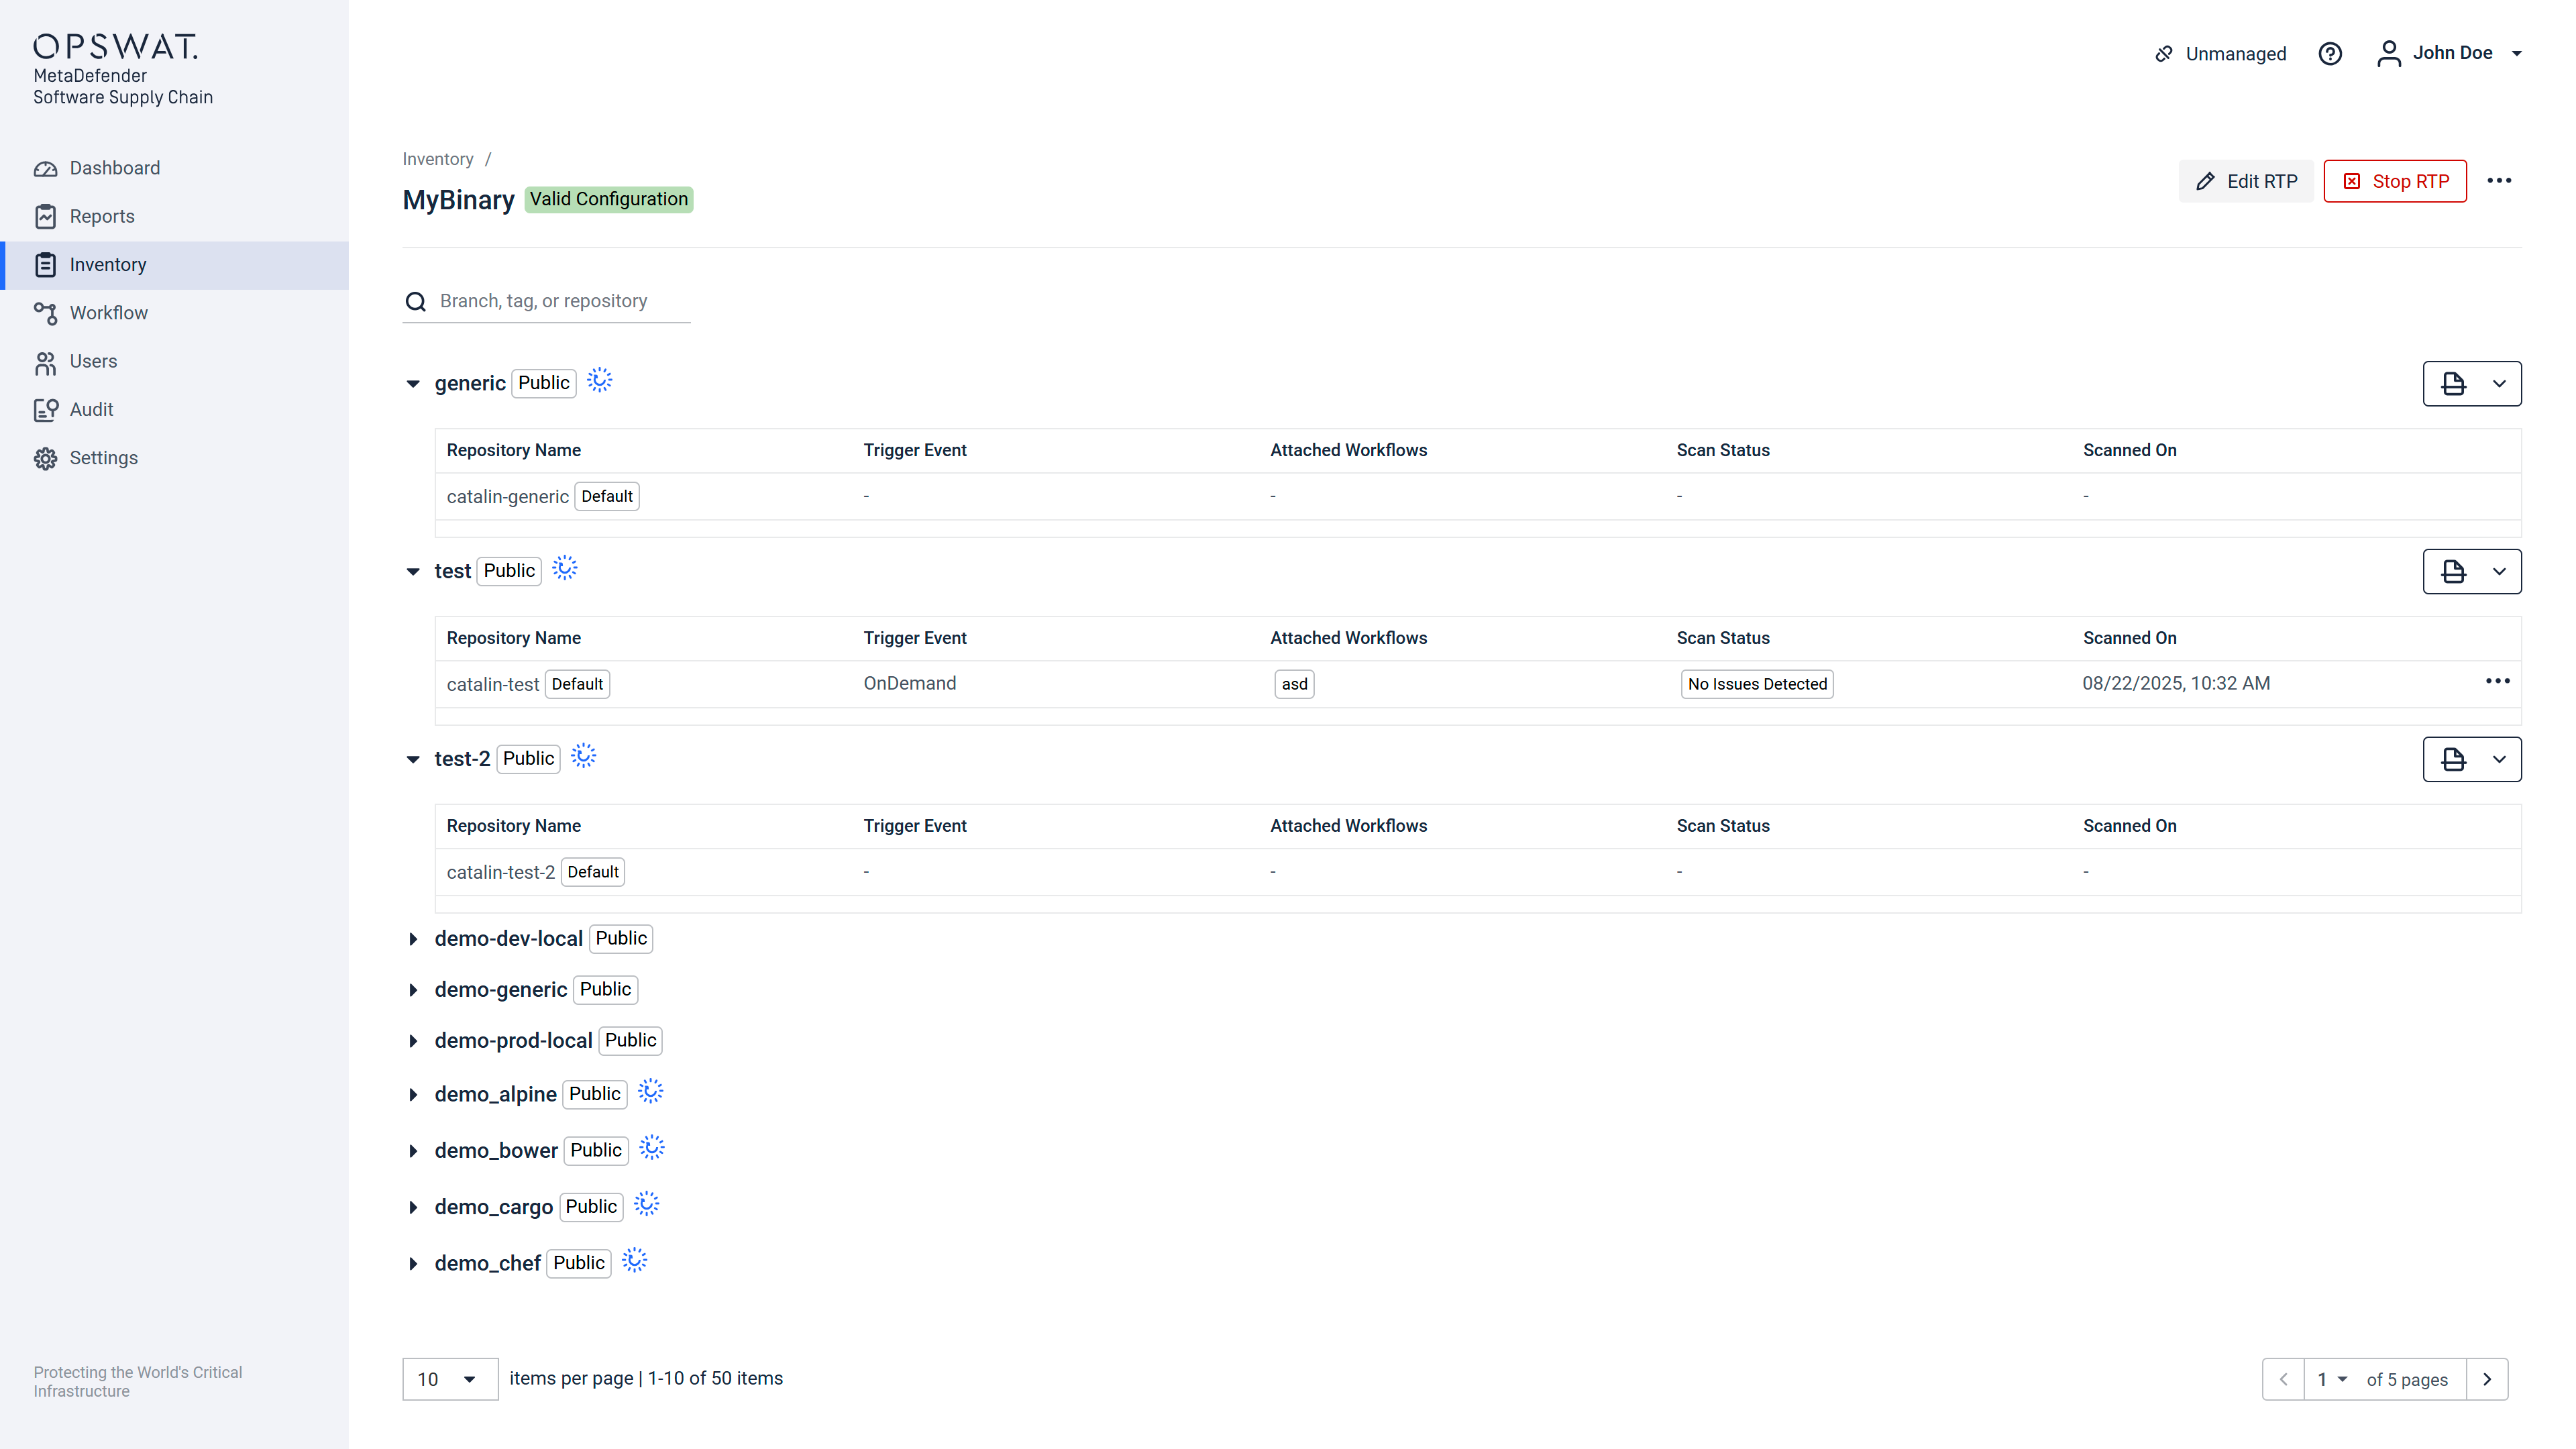Image resolution: width=2576 pixels, height=1449 pixels.
Task: Open the Users section
Action: [174, 361]
